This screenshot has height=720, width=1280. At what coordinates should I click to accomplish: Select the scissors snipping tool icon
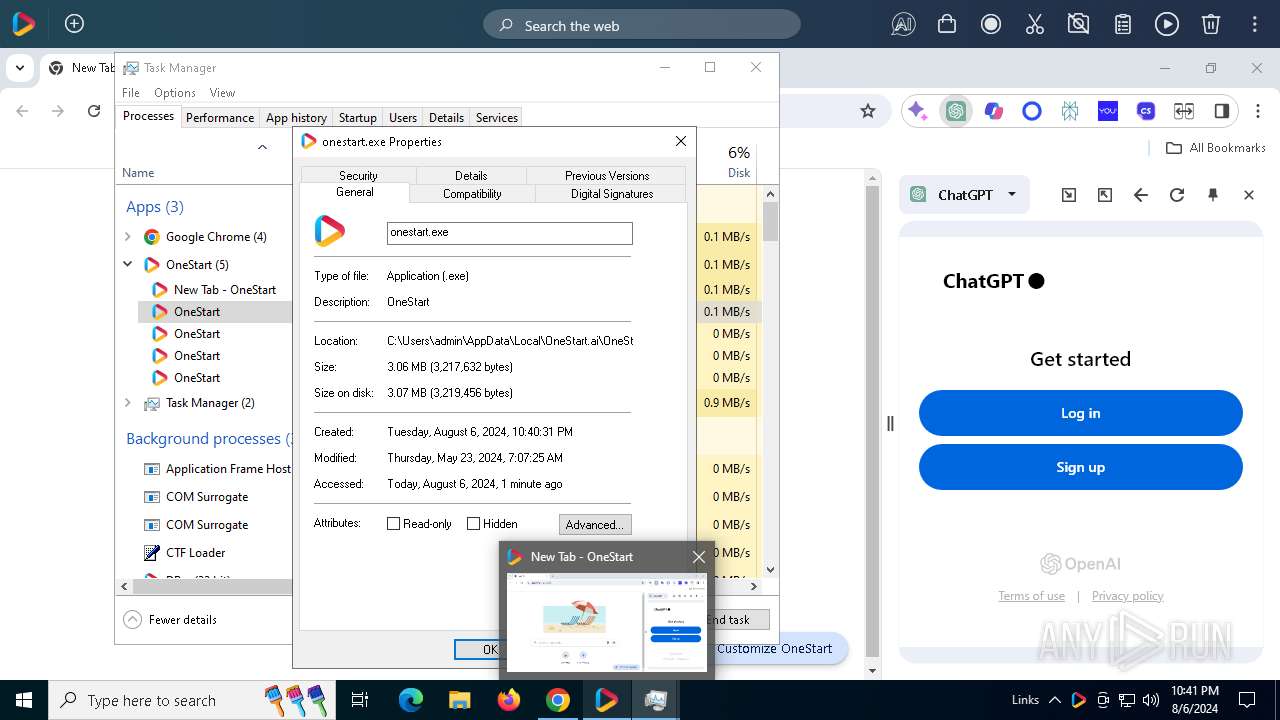(1035, 25)
